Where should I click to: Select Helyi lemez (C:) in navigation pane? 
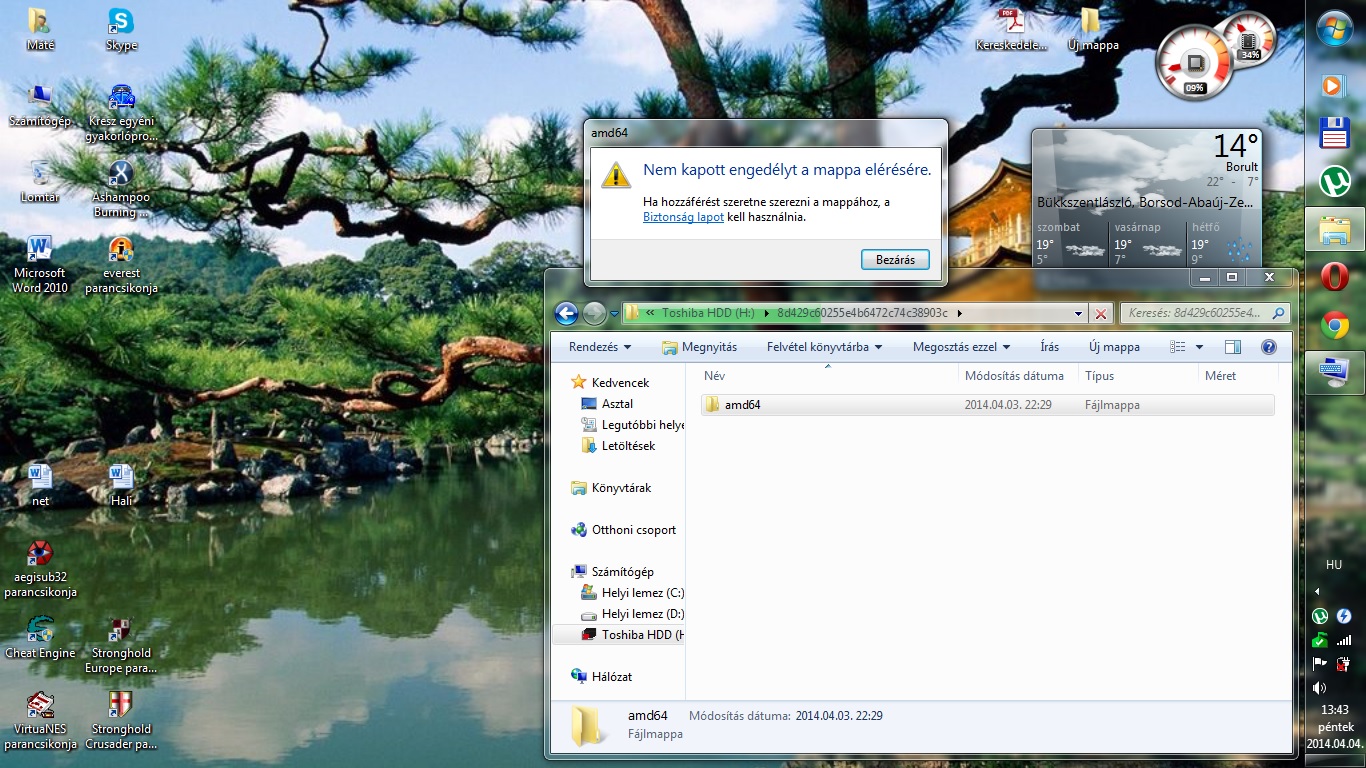pyautogui.click(x=641, y=593)
